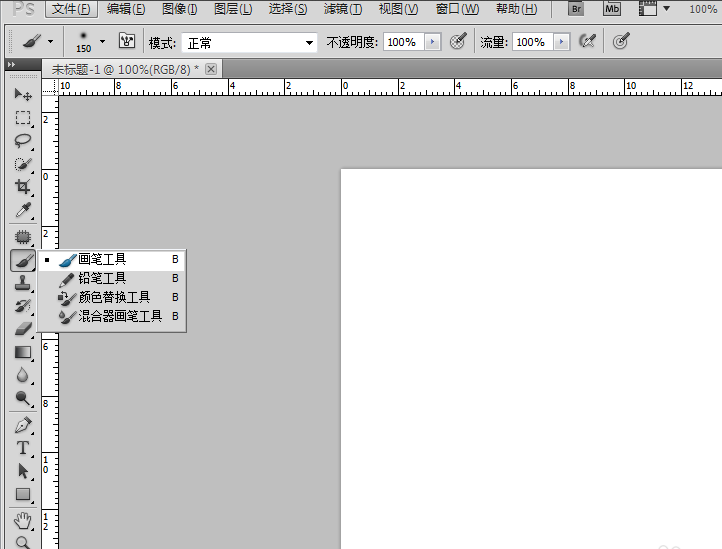Screen dimensions: 722x549
Task: Expand the 不透明度 slider arrow
Action: (432, 42)
